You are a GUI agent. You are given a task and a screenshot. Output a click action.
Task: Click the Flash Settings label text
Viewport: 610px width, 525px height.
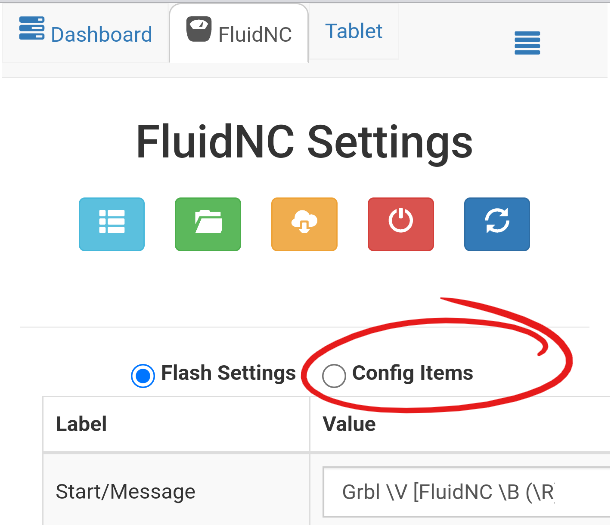click(228, 374)
